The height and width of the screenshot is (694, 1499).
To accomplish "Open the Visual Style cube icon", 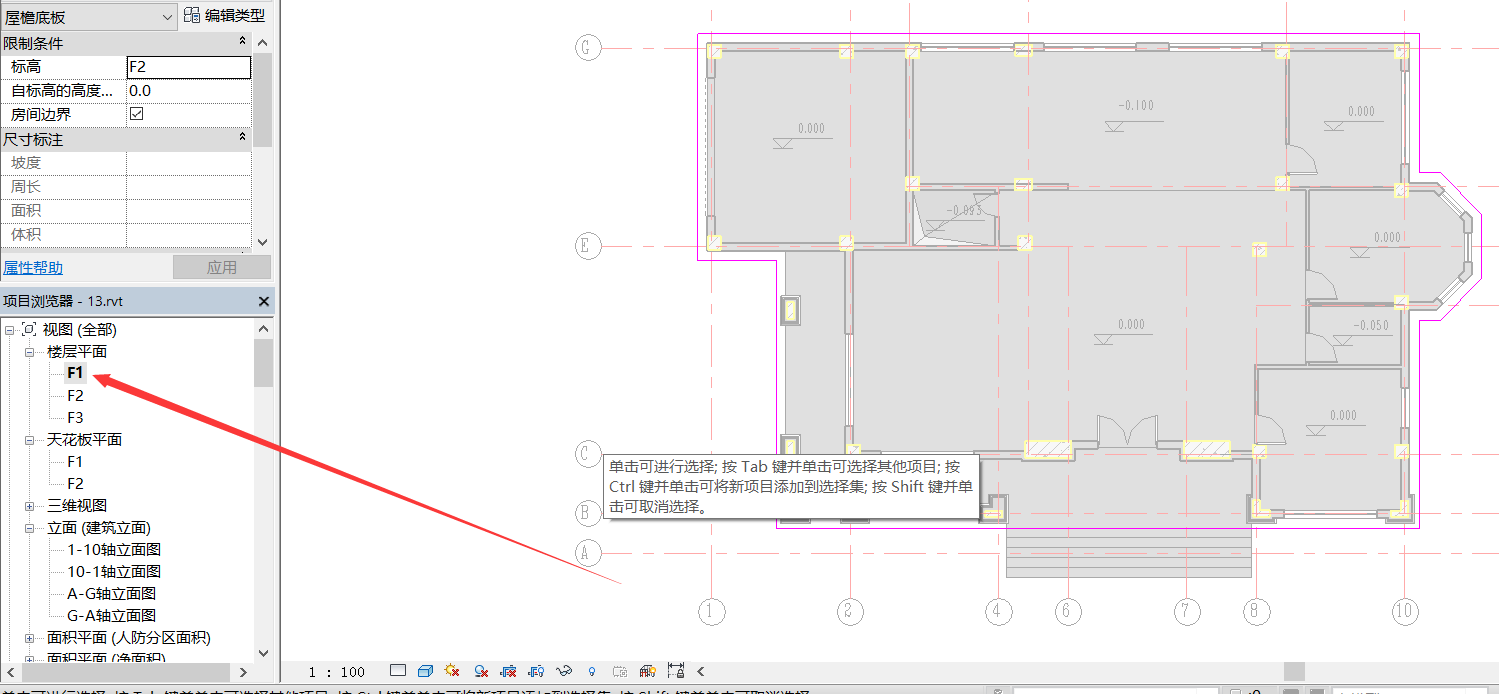I will 425,671.
